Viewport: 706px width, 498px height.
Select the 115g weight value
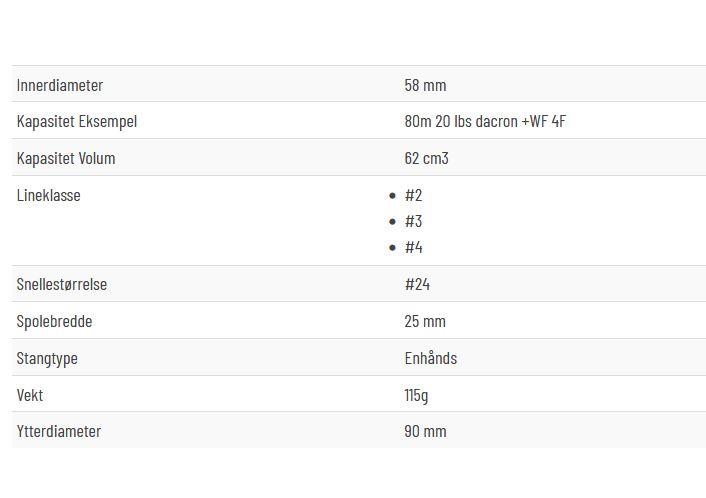click(416, 395)
